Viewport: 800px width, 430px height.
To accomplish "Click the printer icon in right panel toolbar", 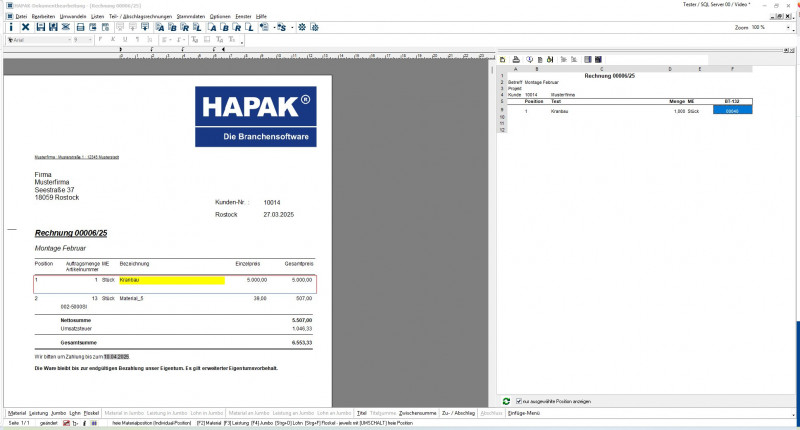I will [x=516, y=60].
